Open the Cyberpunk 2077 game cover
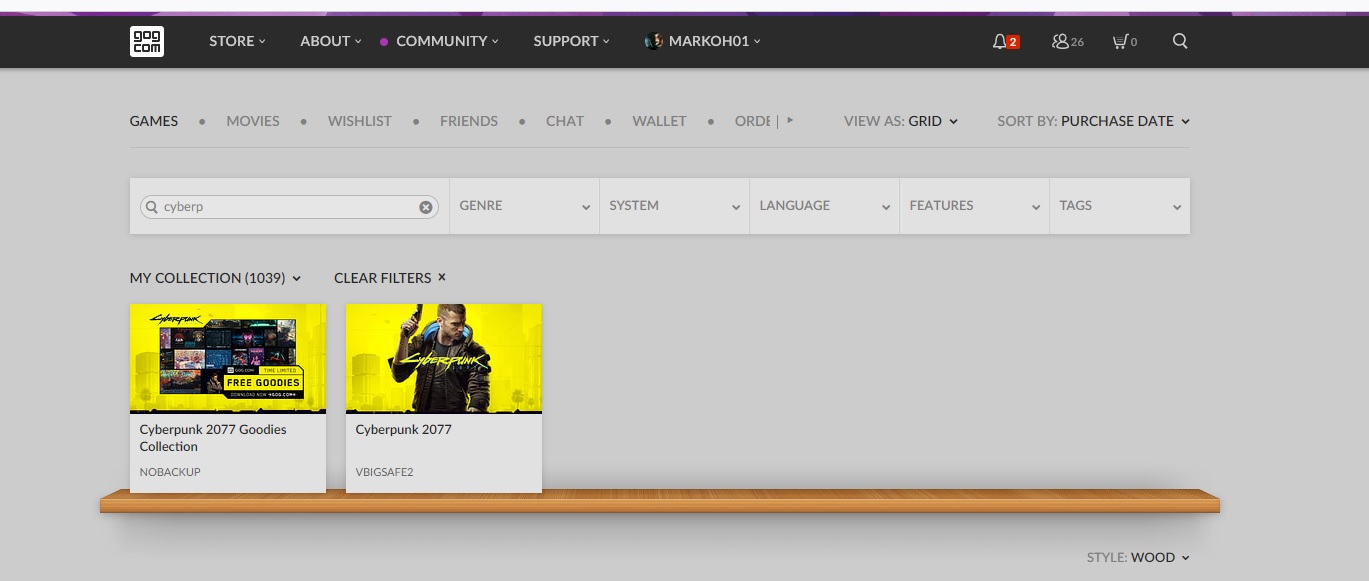This screenshot has height=581, width=1369. 444,358
